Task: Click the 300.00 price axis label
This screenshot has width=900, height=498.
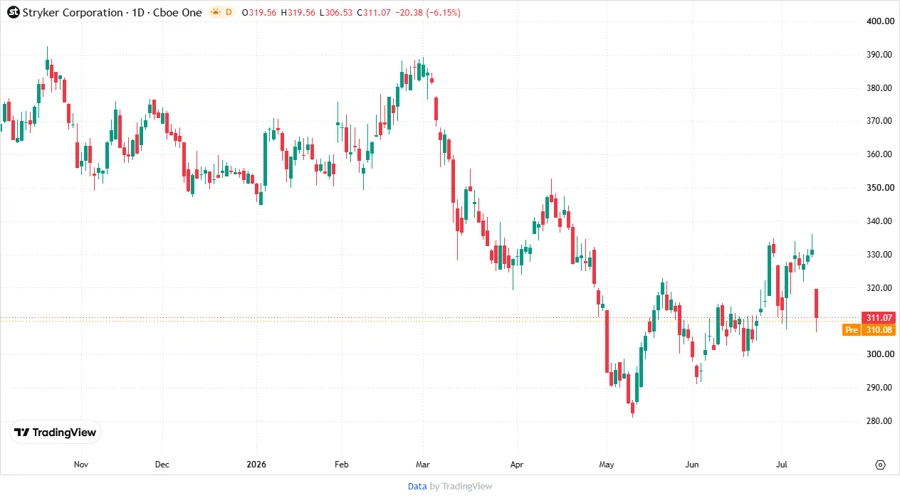Action: point(880,354)
